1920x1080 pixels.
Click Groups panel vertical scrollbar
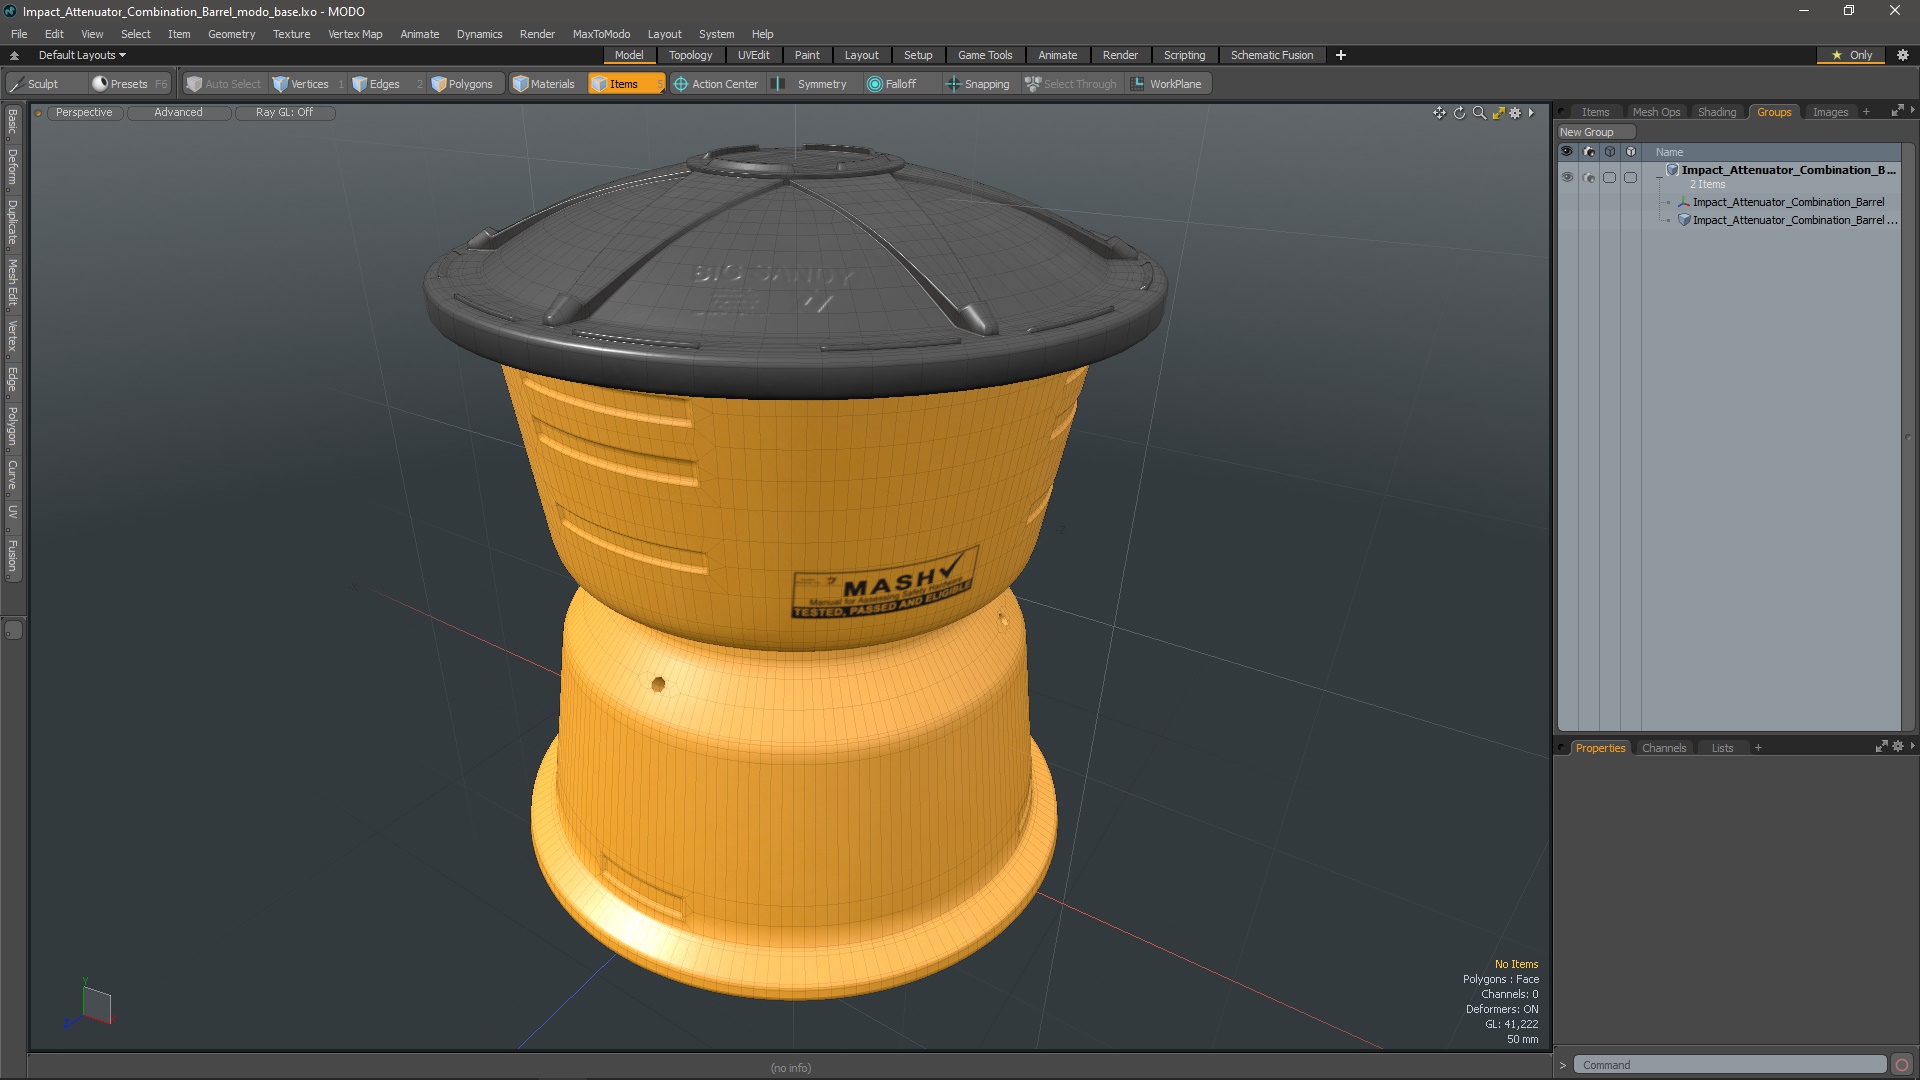point(1907,437)
